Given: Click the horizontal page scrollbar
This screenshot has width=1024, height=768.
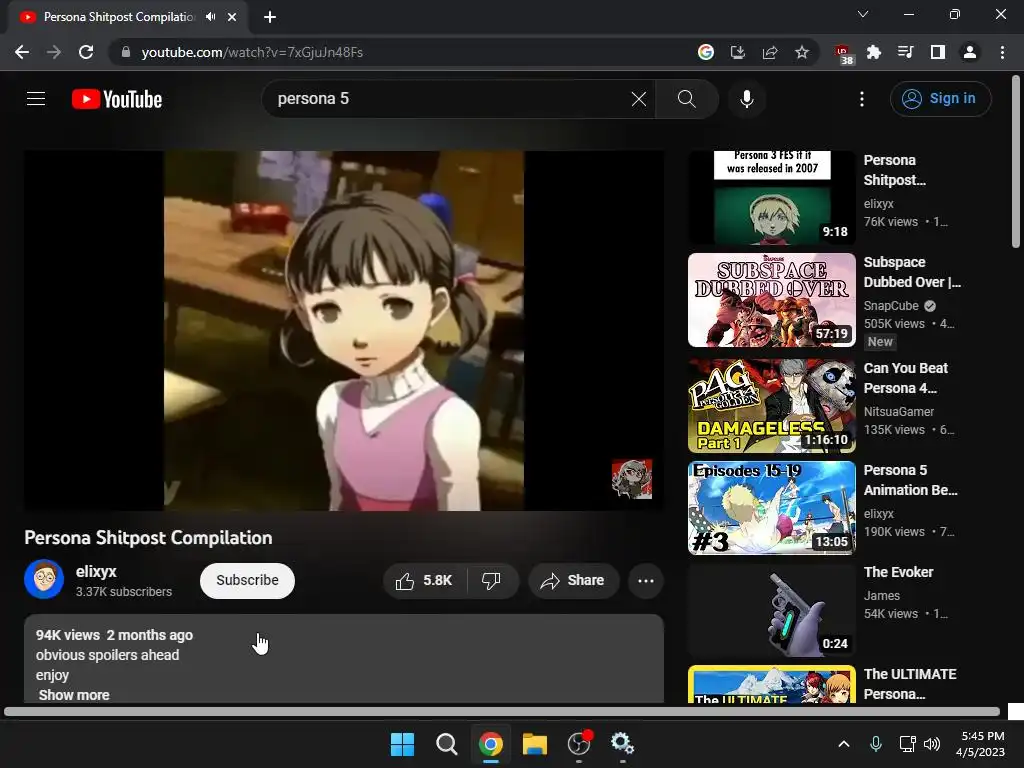Looking at the screenshot, I should [x=502, y=711].
